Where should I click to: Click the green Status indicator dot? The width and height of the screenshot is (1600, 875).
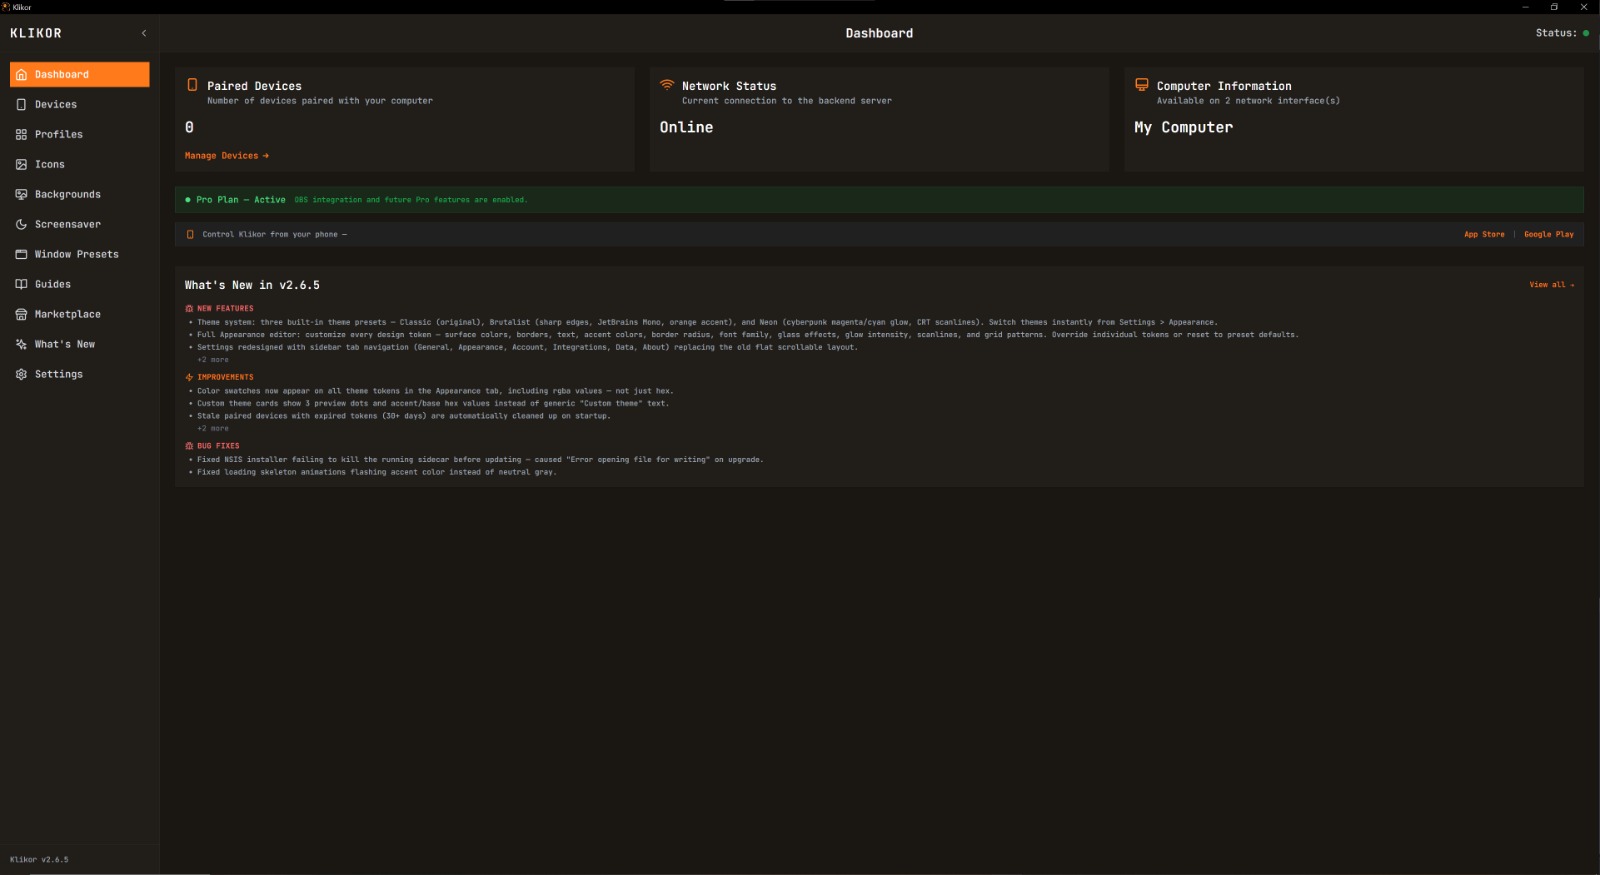pos(1585,33)
